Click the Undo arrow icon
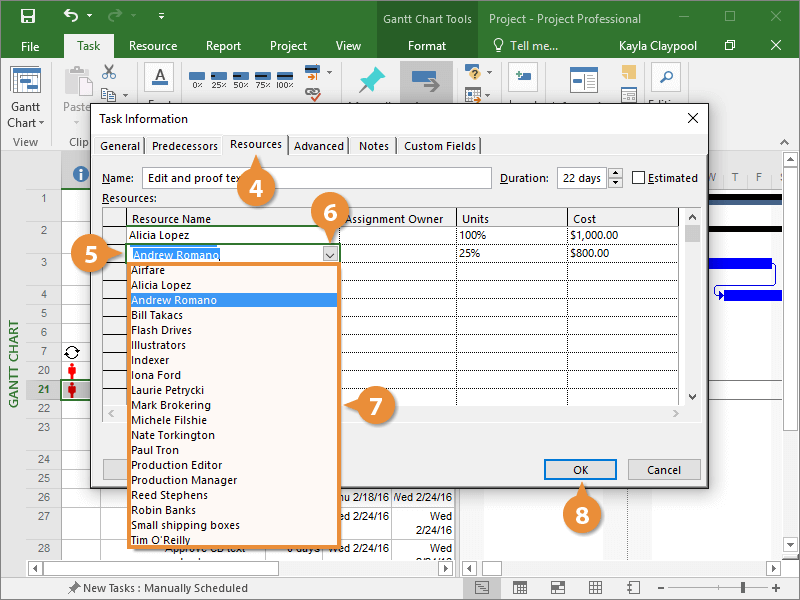This screenshot has height=600, width=800. coord(71,17)
